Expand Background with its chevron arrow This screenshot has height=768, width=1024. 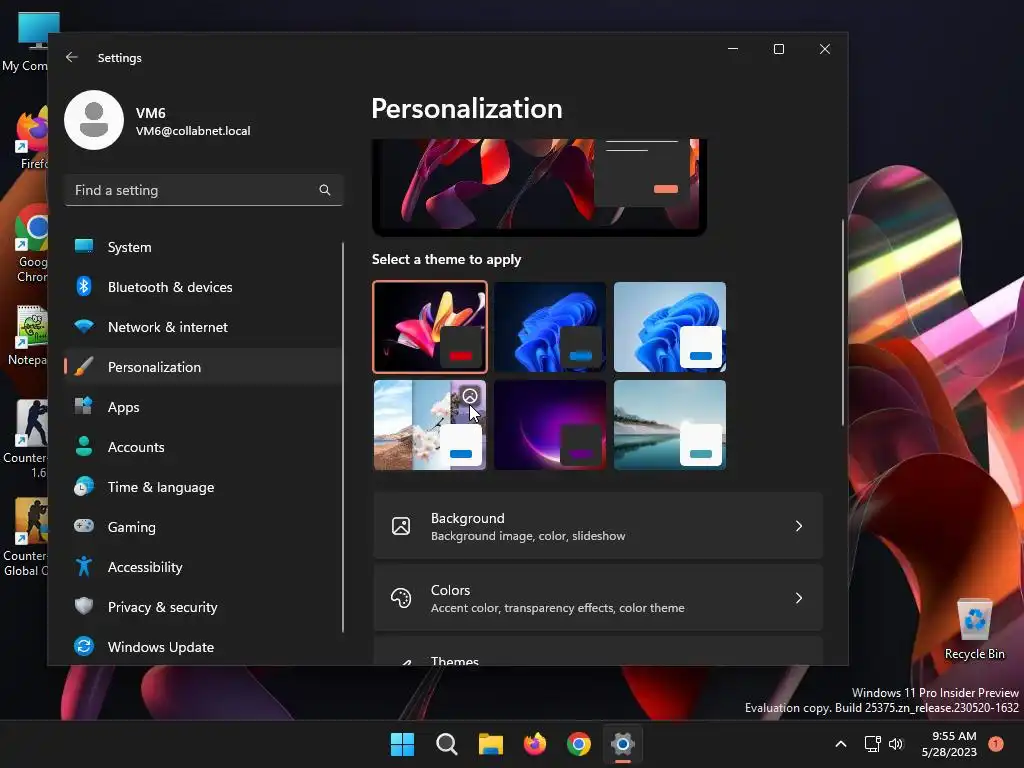coord(799,526)
